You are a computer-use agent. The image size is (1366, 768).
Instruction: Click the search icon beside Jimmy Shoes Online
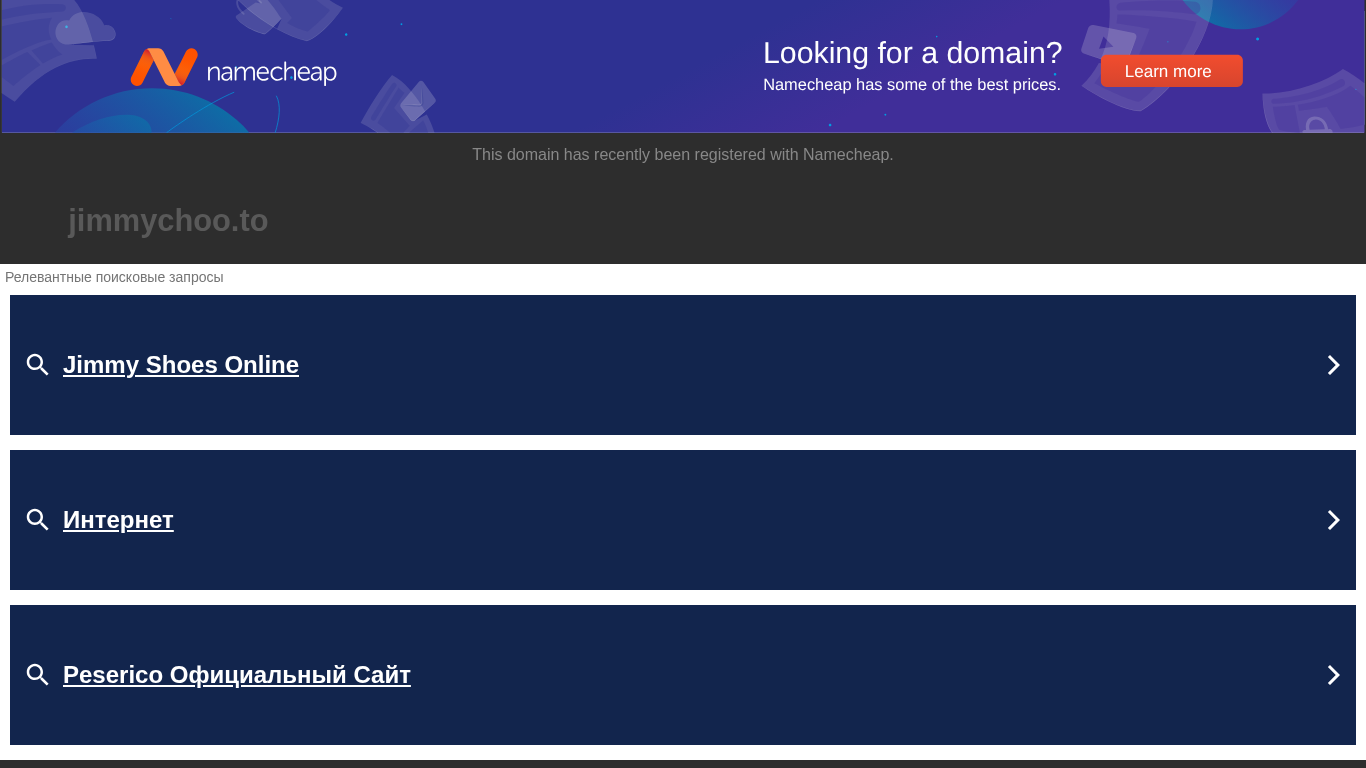pos(38,365)
